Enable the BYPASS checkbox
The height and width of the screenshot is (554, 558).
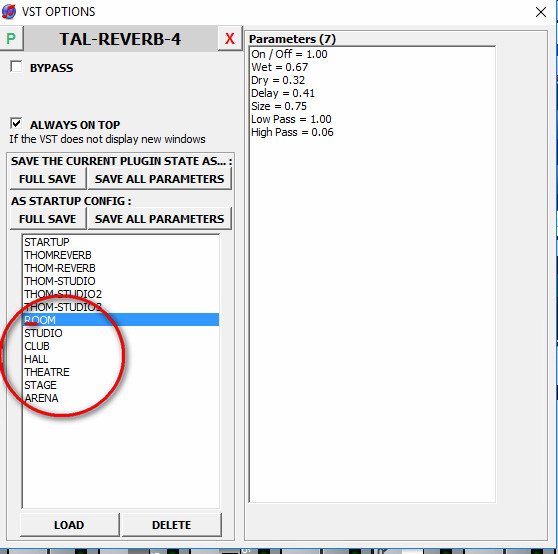coord(16,67)
